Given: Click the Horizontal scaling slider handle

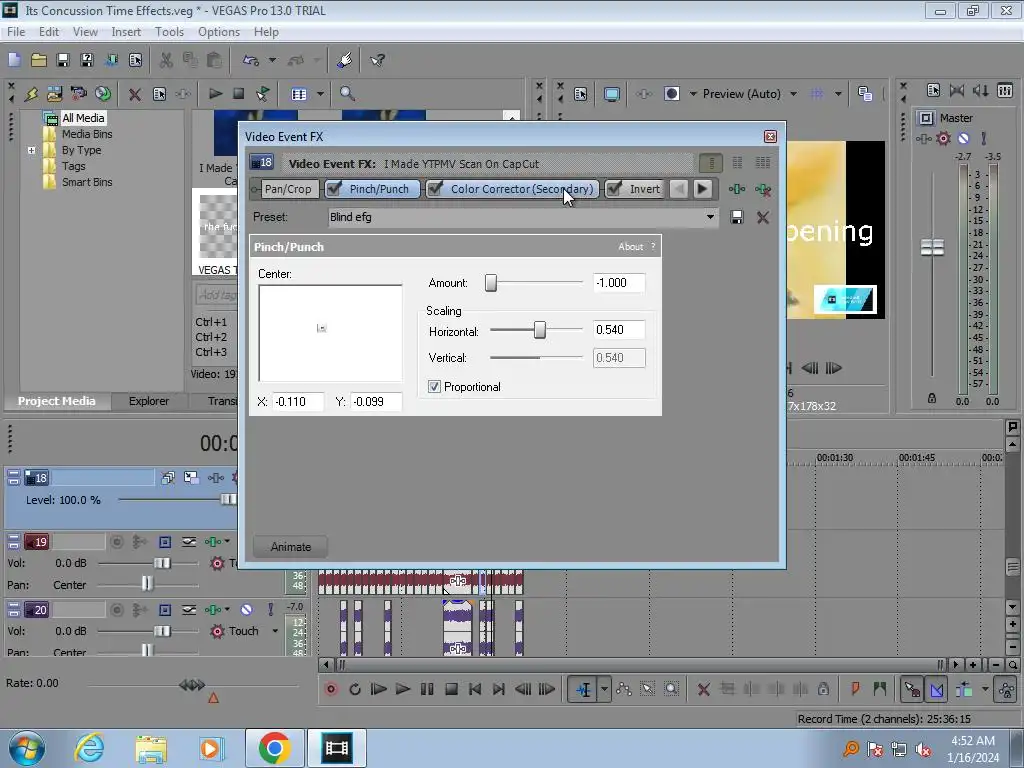Looking at the screenshot, I should click(539, 330).
